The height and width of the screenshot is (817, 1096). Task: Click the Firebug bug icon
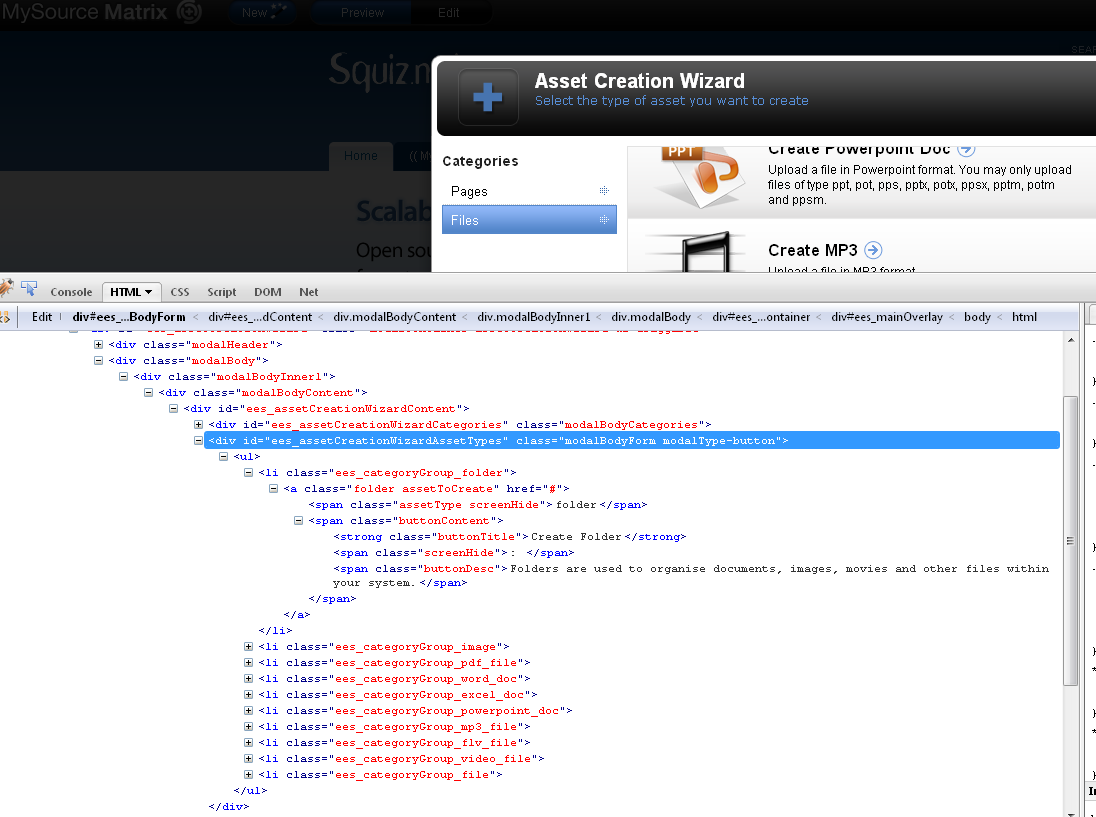click(x=6, y=290)
